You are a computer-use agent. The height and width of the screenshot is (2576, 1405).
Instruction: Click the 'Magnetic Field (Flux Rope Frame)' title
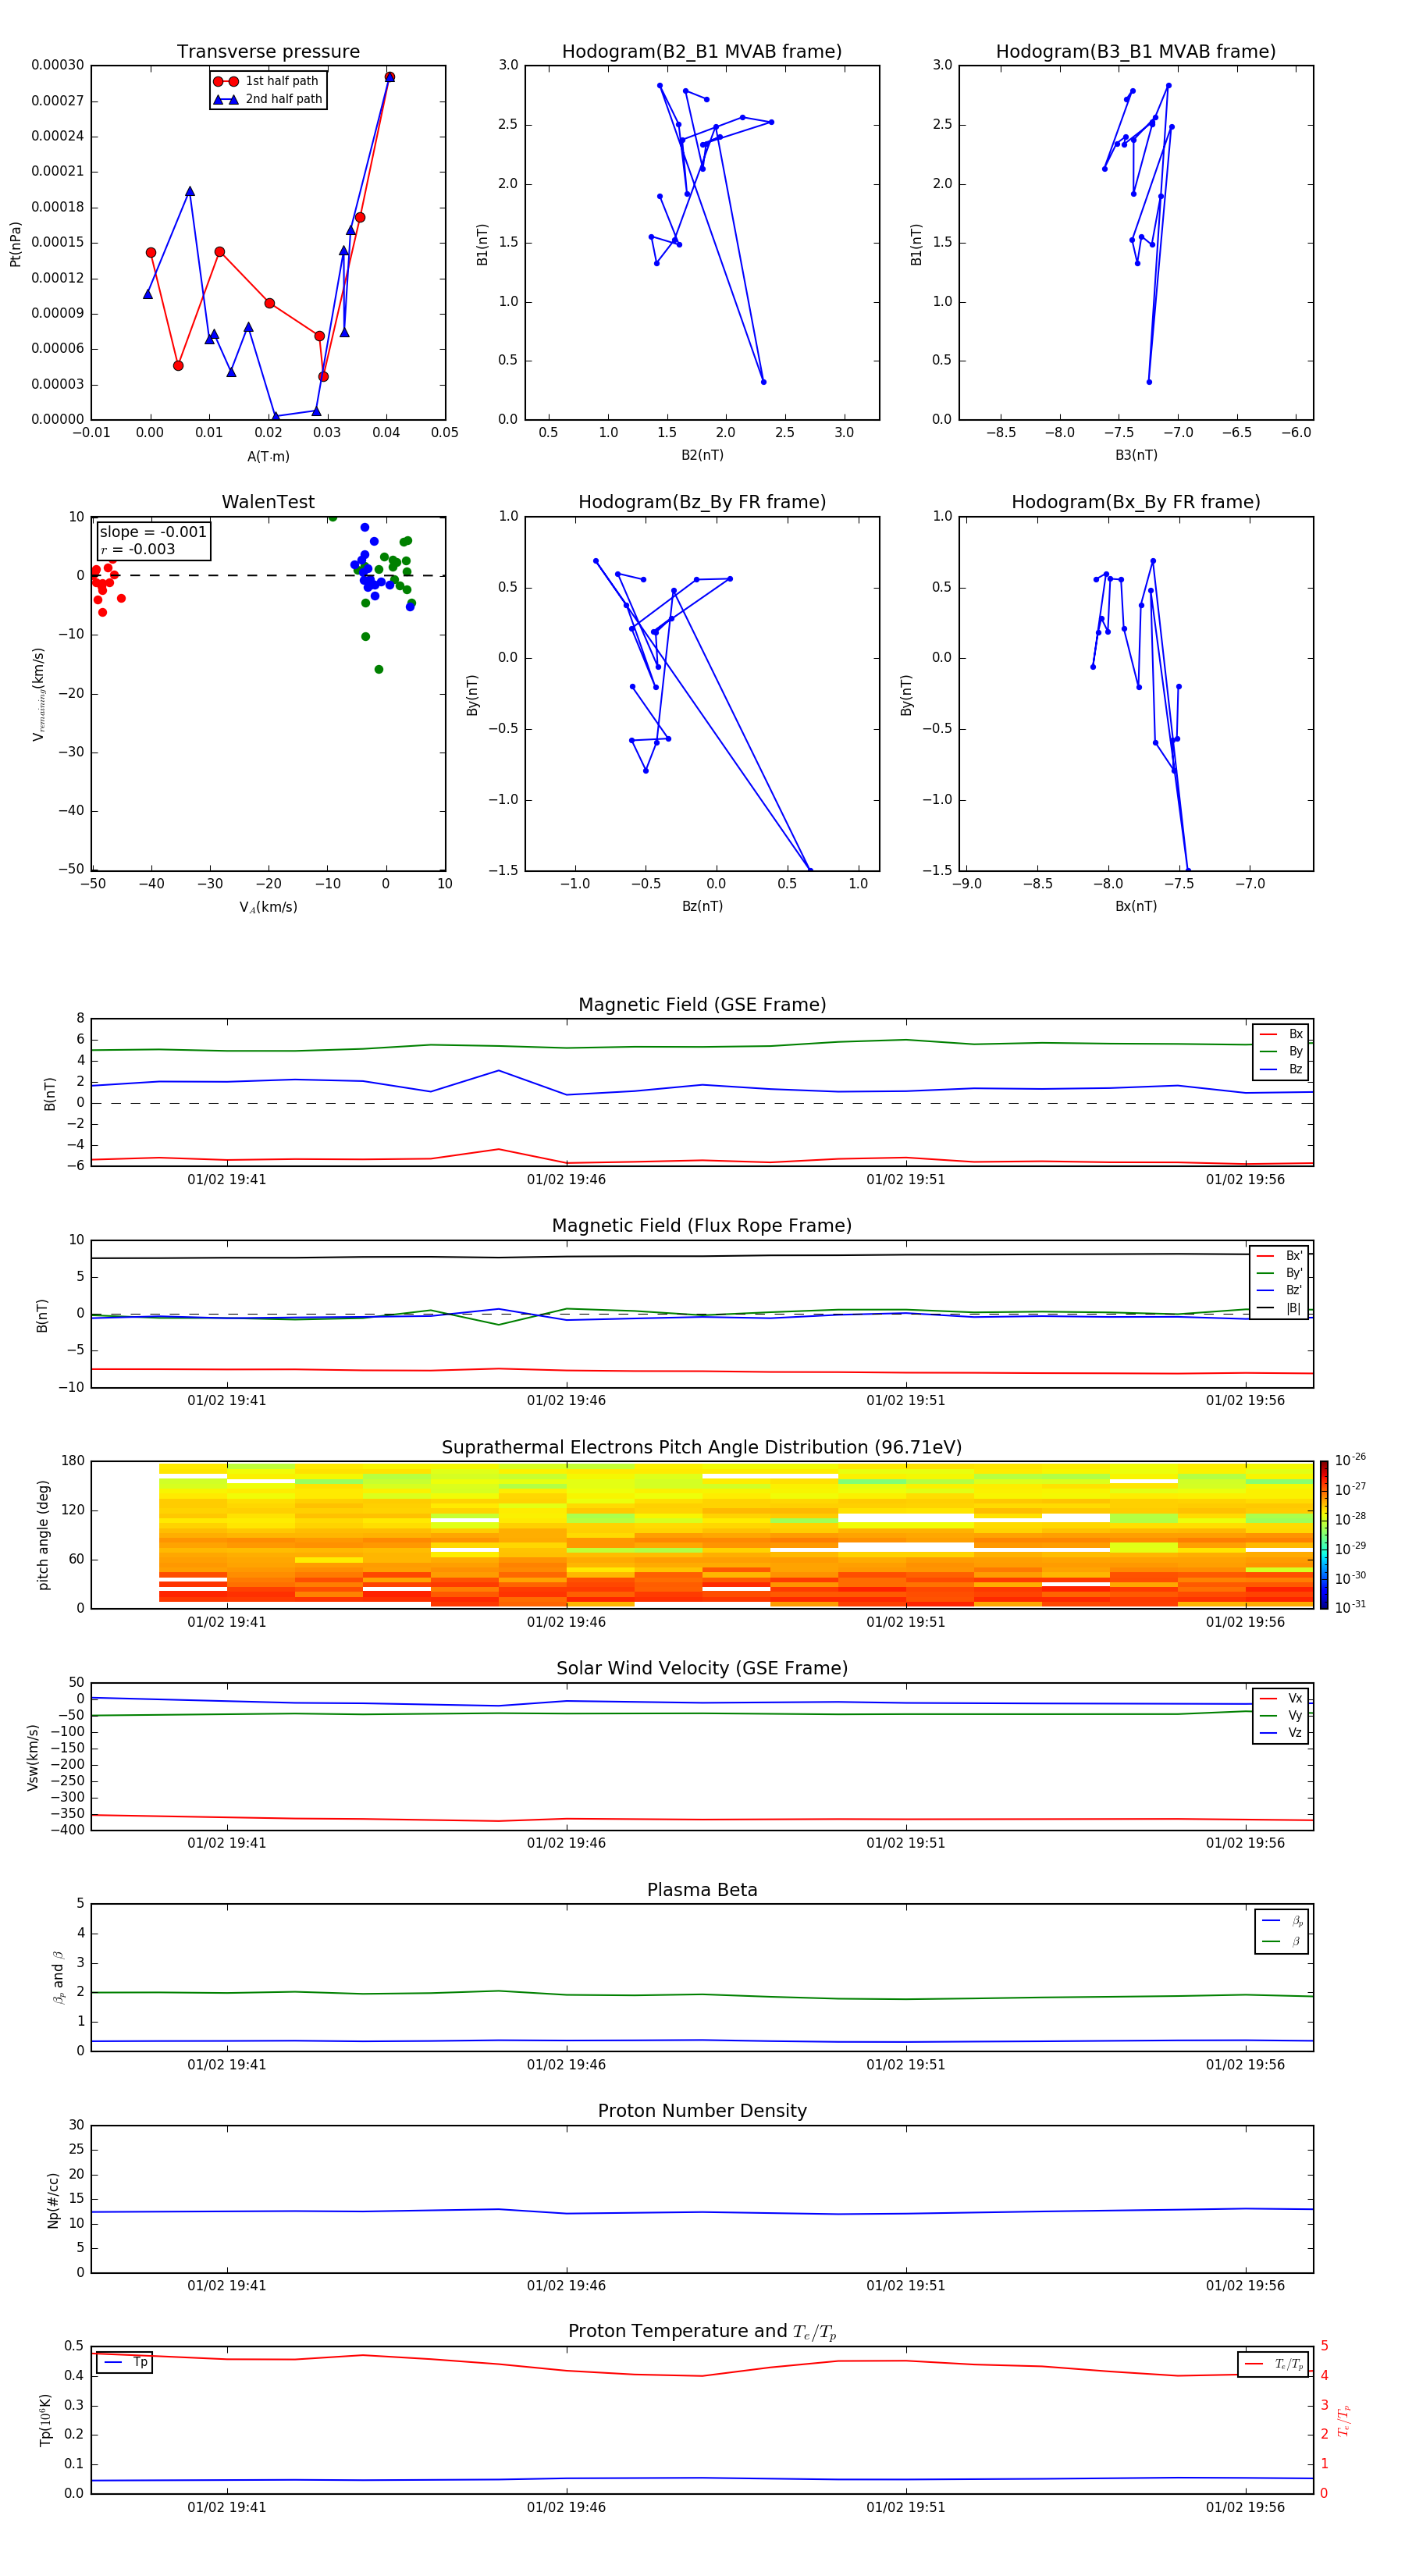[702, 1226]
